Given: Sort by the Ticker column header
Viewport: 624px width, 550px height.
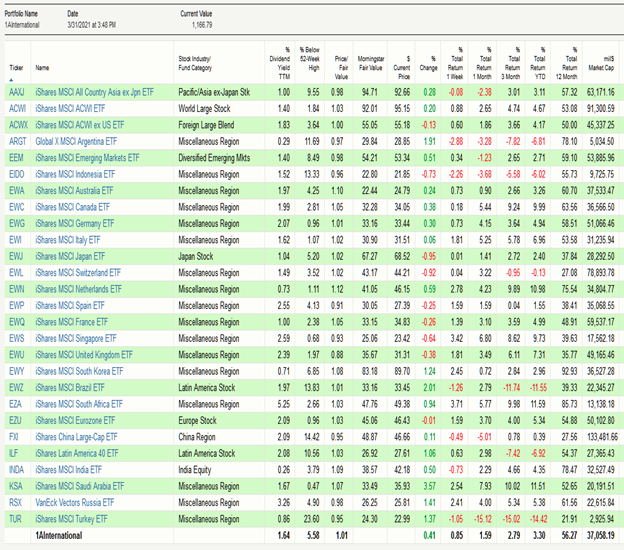Looking at the screenshot, I should (16, 68).
